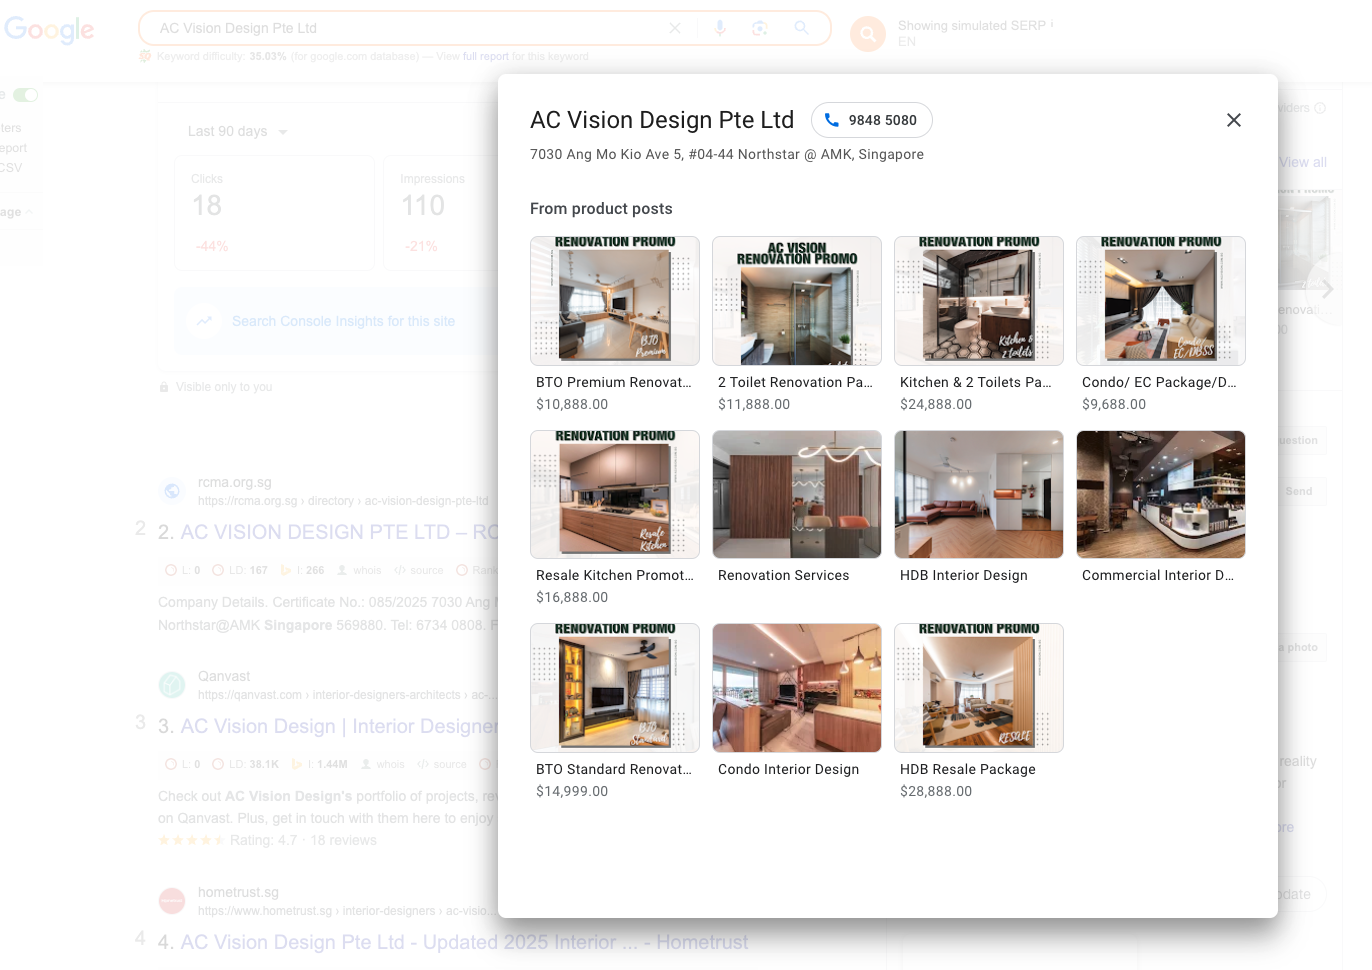
Task: Open the Condo Interior Design post
Action: (x=796, y=688)
